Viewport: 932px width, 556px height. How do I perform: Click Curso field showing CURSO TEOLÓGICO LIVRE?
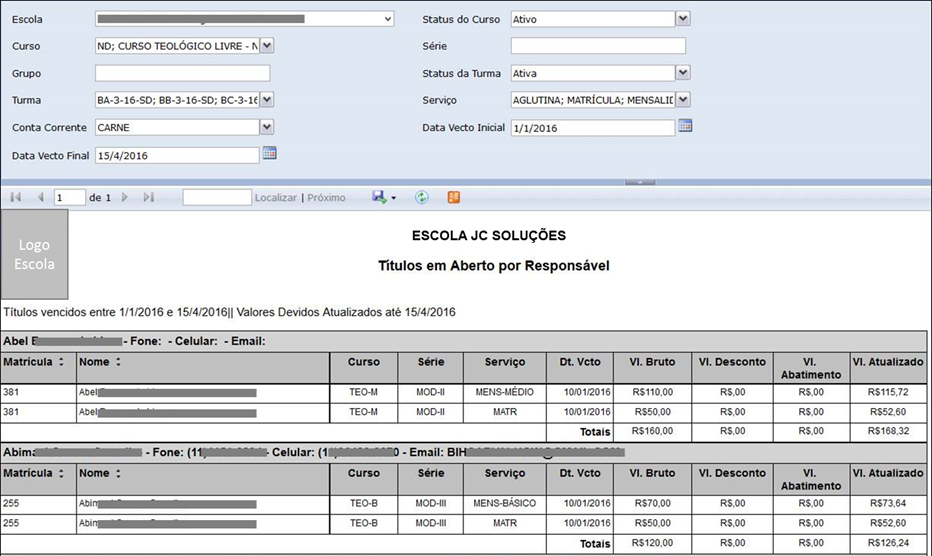(177, 46)
